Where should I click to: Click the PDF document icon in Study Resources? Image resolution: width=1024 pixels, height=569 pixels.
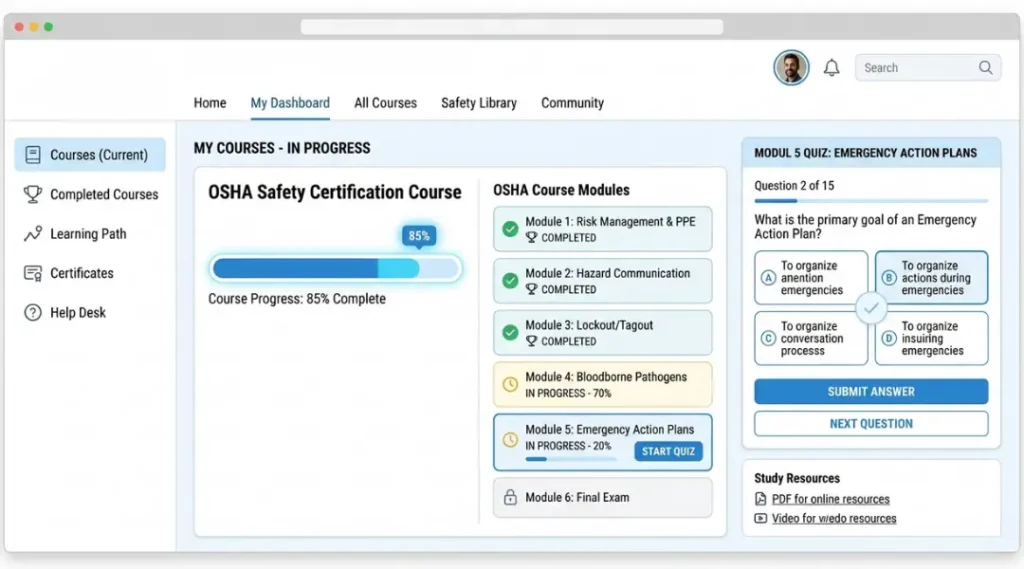(x=760, y=499)
